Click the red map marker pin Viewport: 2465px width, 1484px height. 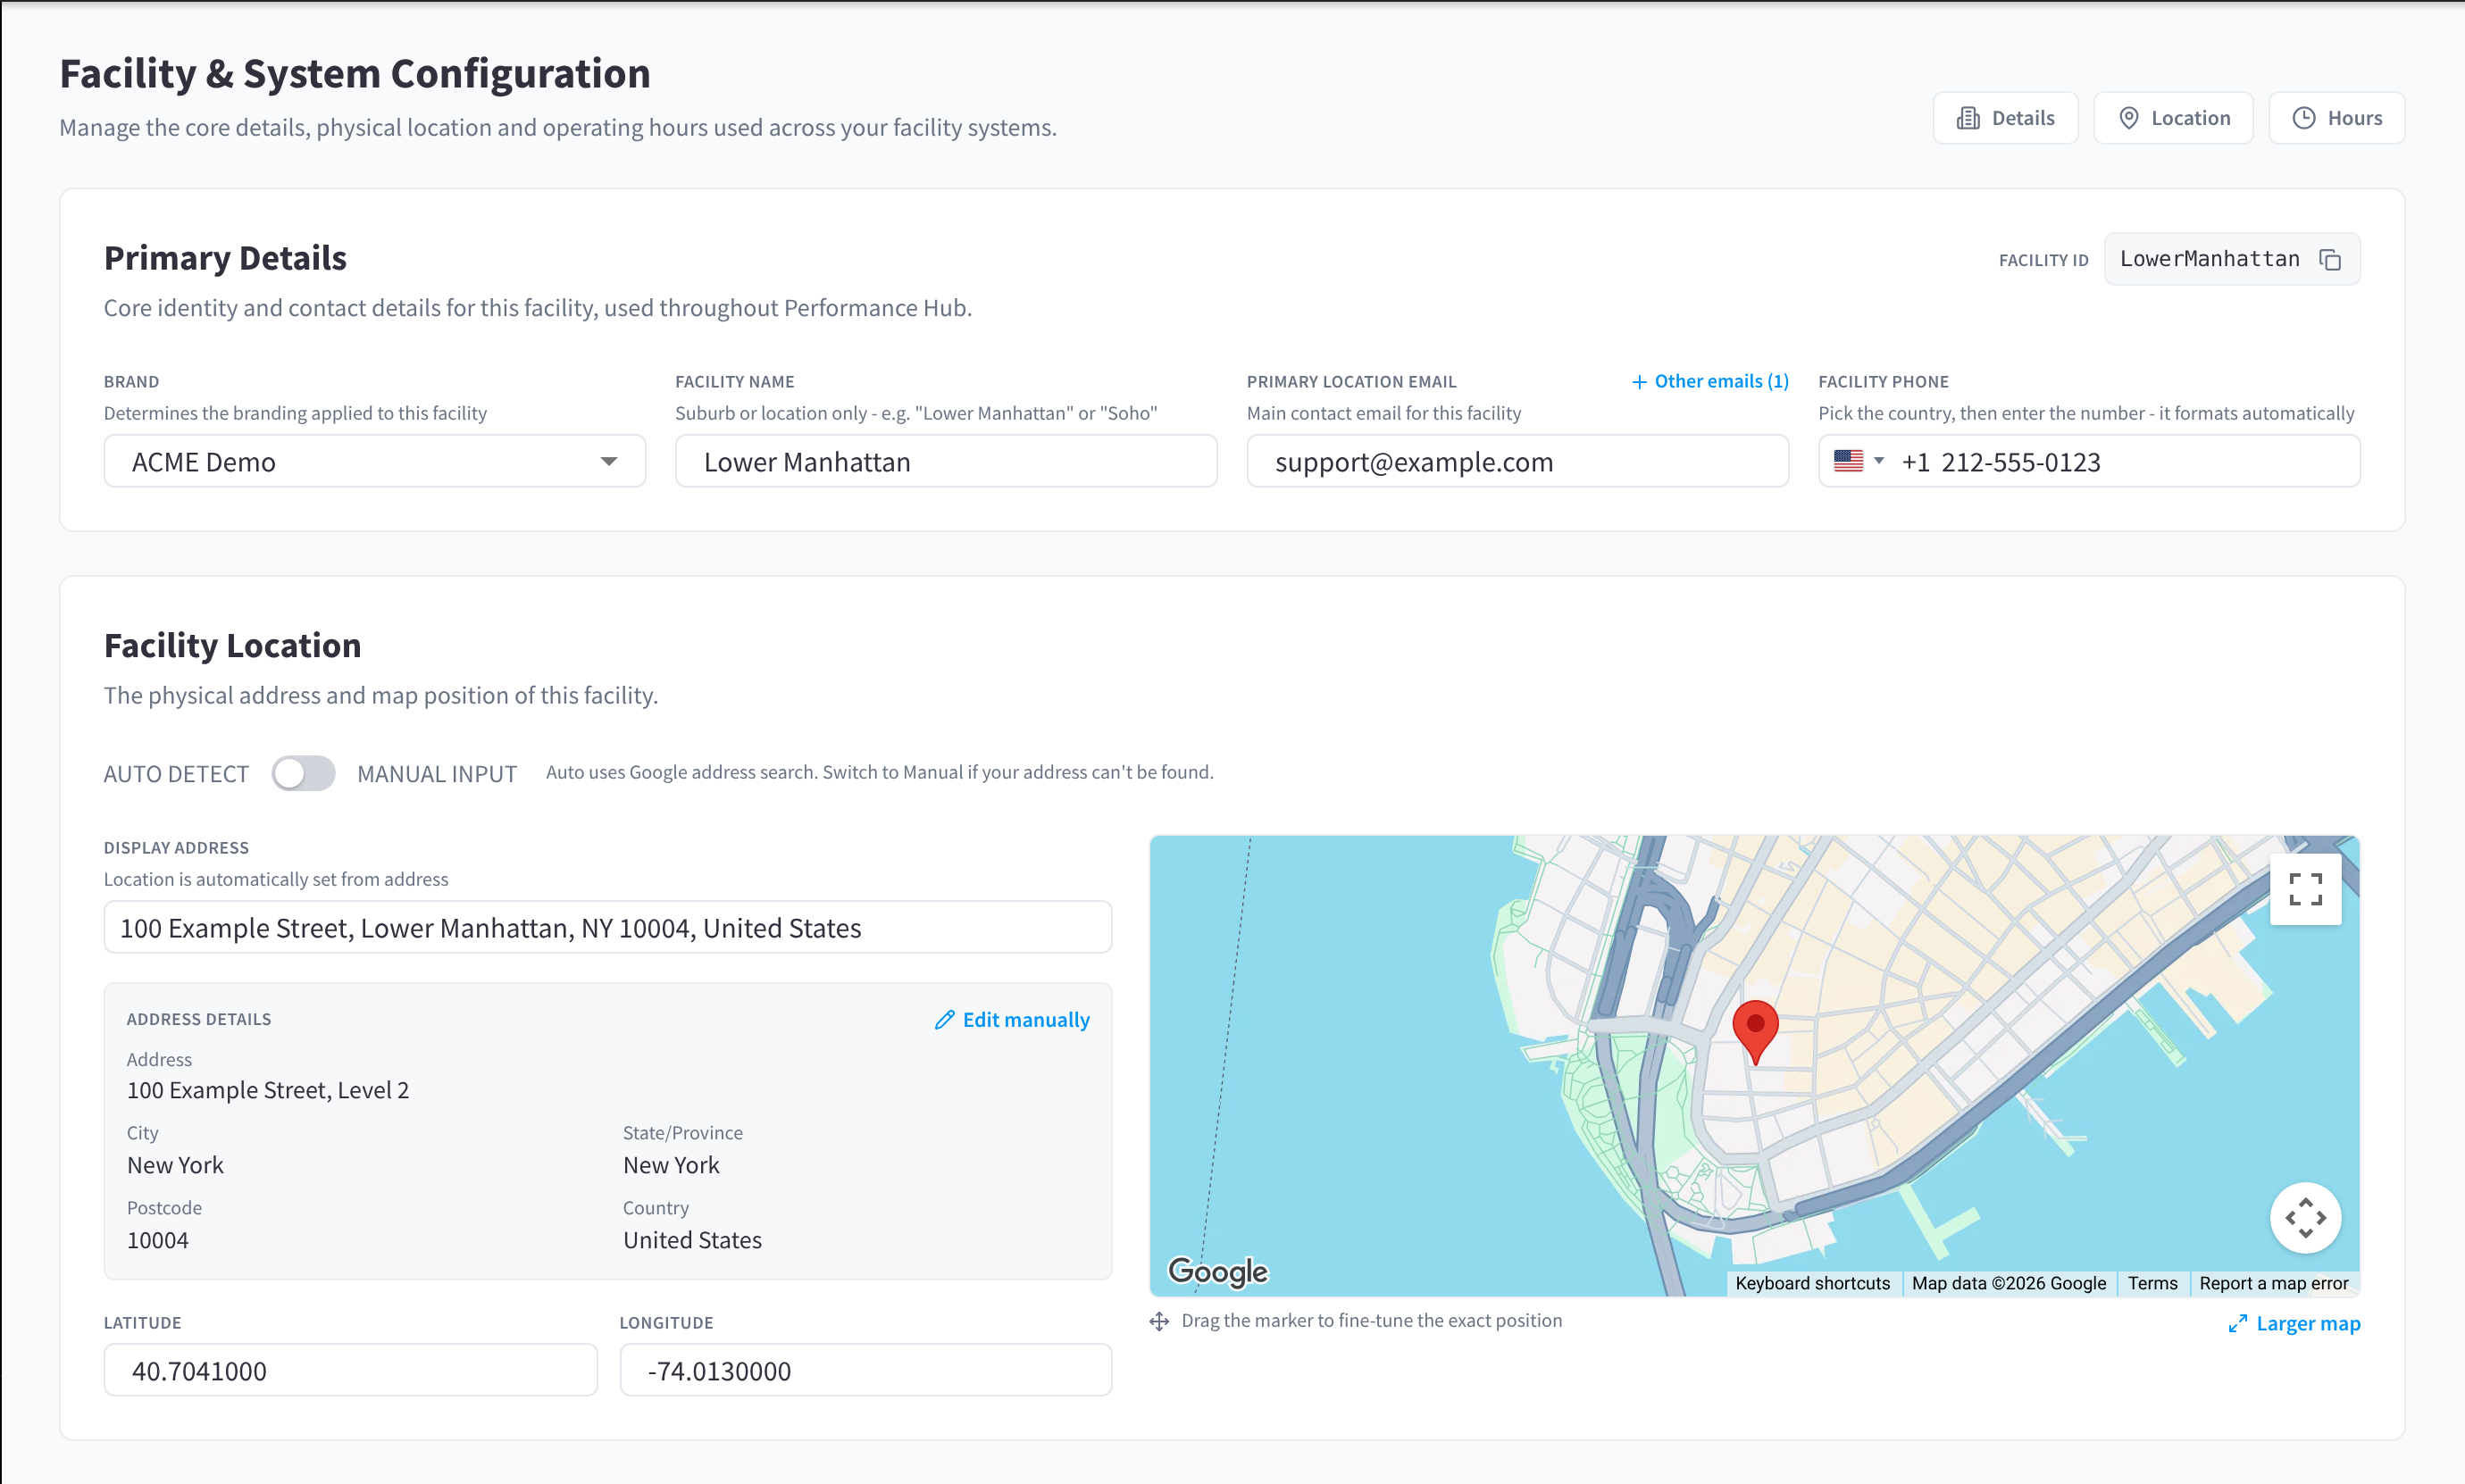1755,1031
